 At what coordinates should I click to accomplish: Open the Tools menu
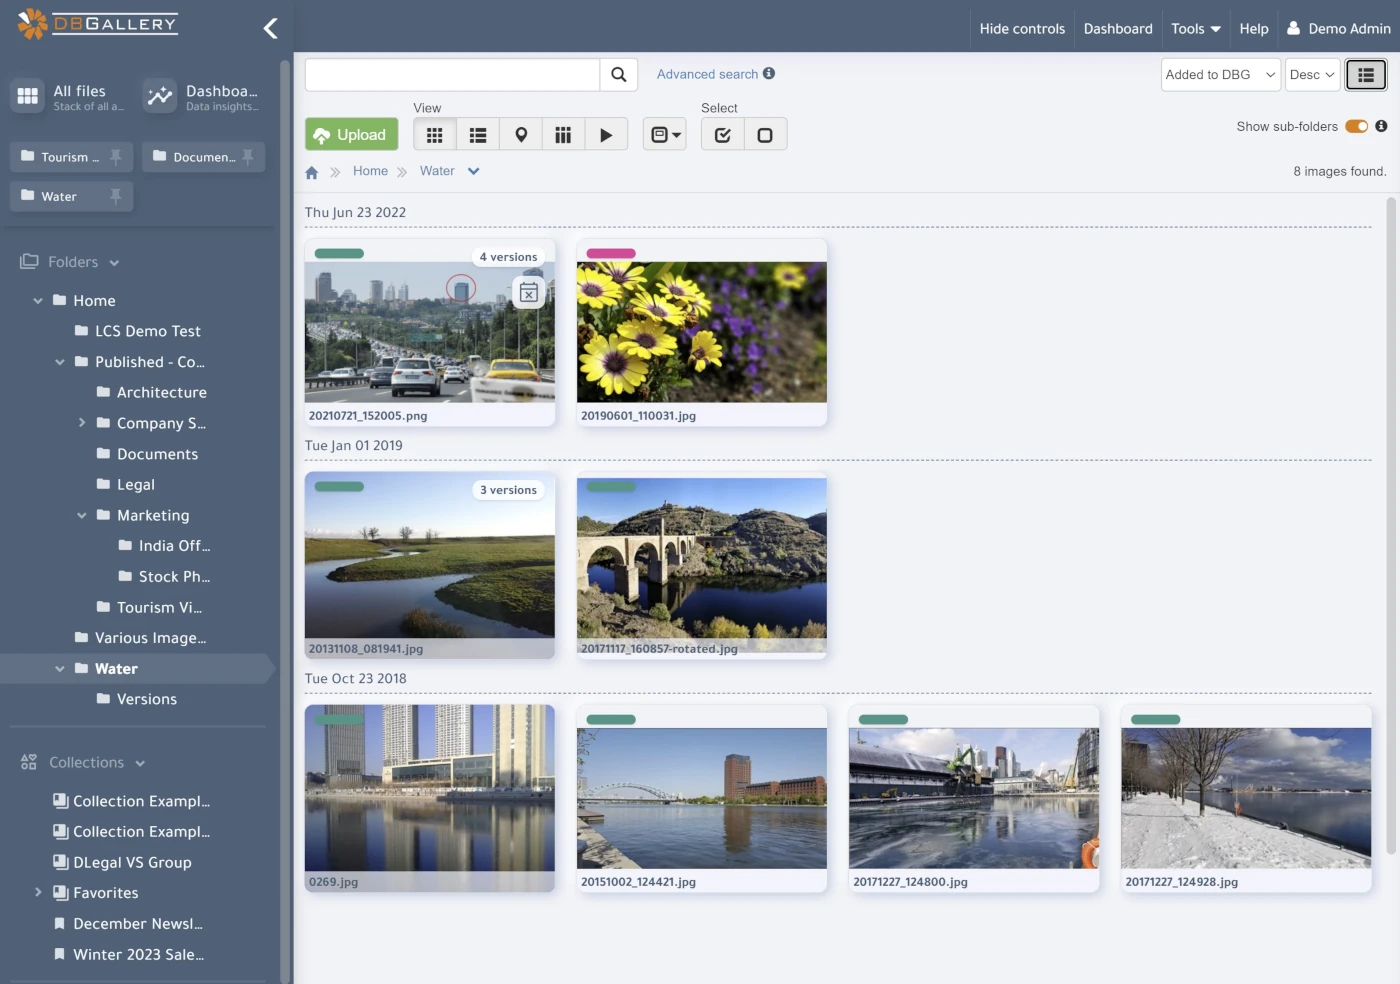[1195, 28]
